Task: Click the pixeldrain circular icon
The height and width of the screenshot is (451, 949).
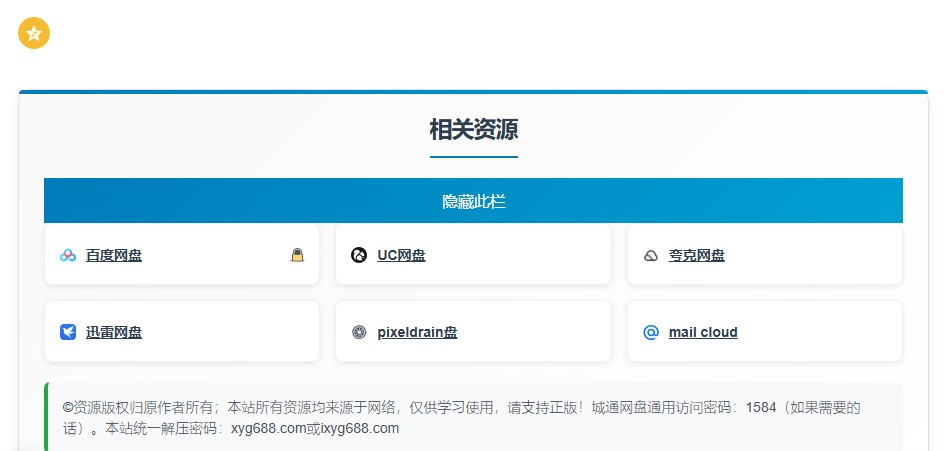Action: point(359,332)
